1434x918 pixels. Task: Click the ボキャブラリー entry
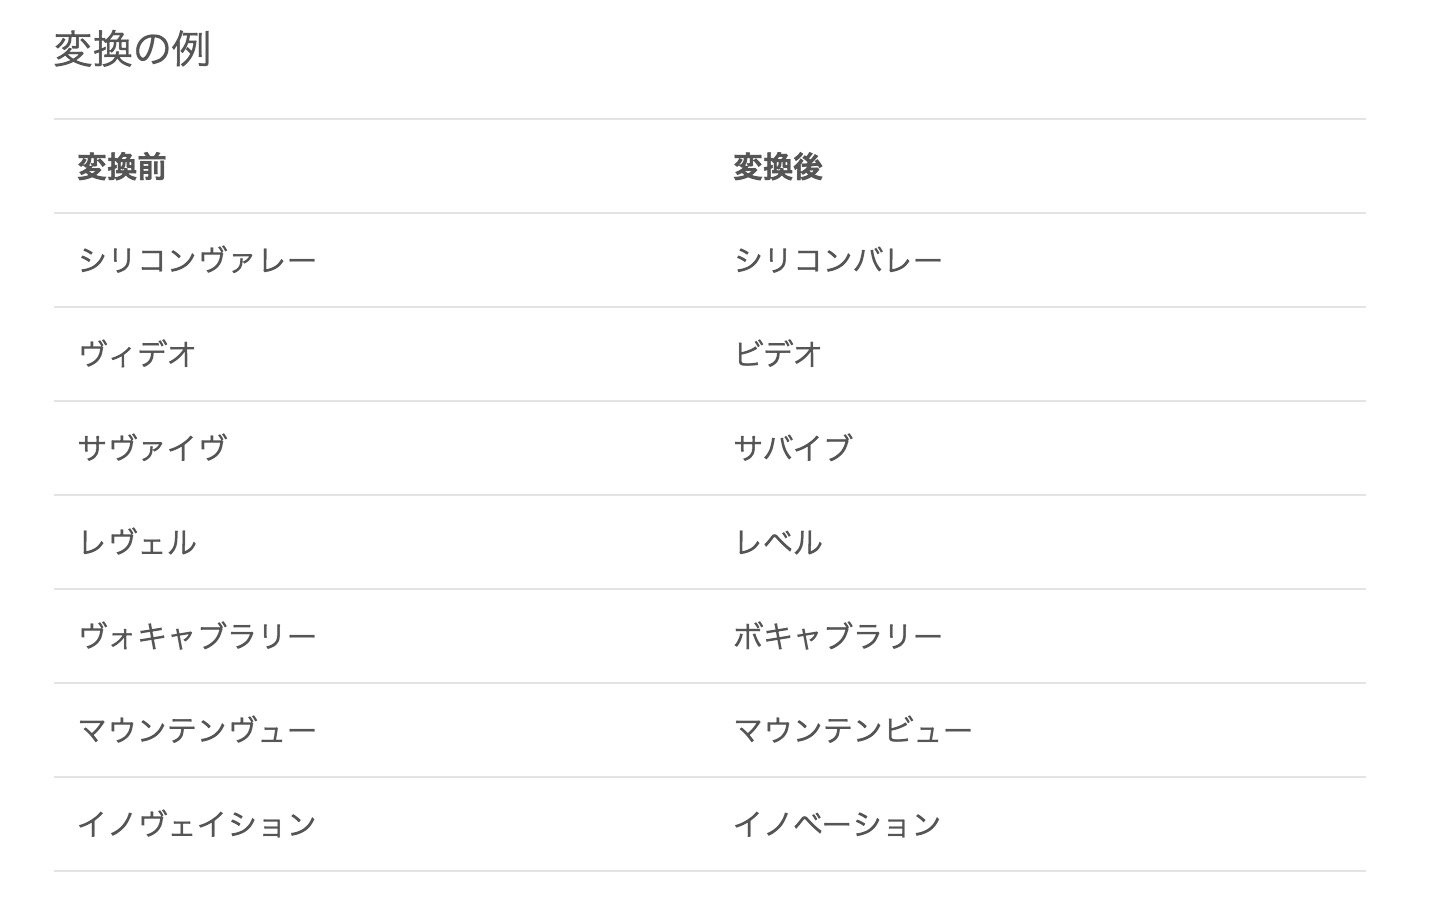(x=838, y=637)
